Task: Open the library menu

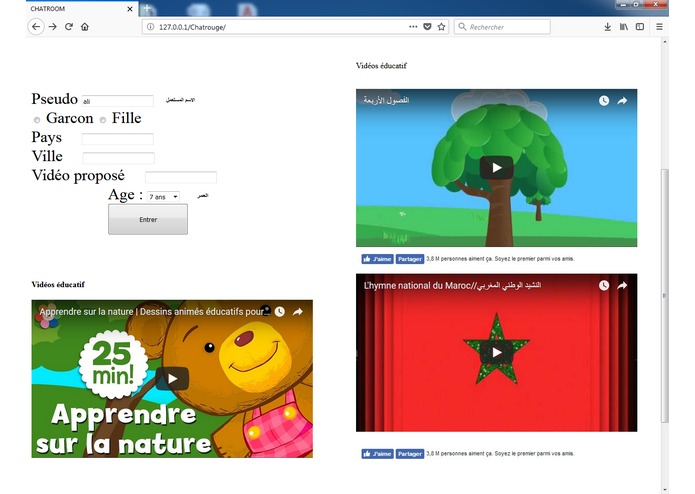Action: pos(624,27)
